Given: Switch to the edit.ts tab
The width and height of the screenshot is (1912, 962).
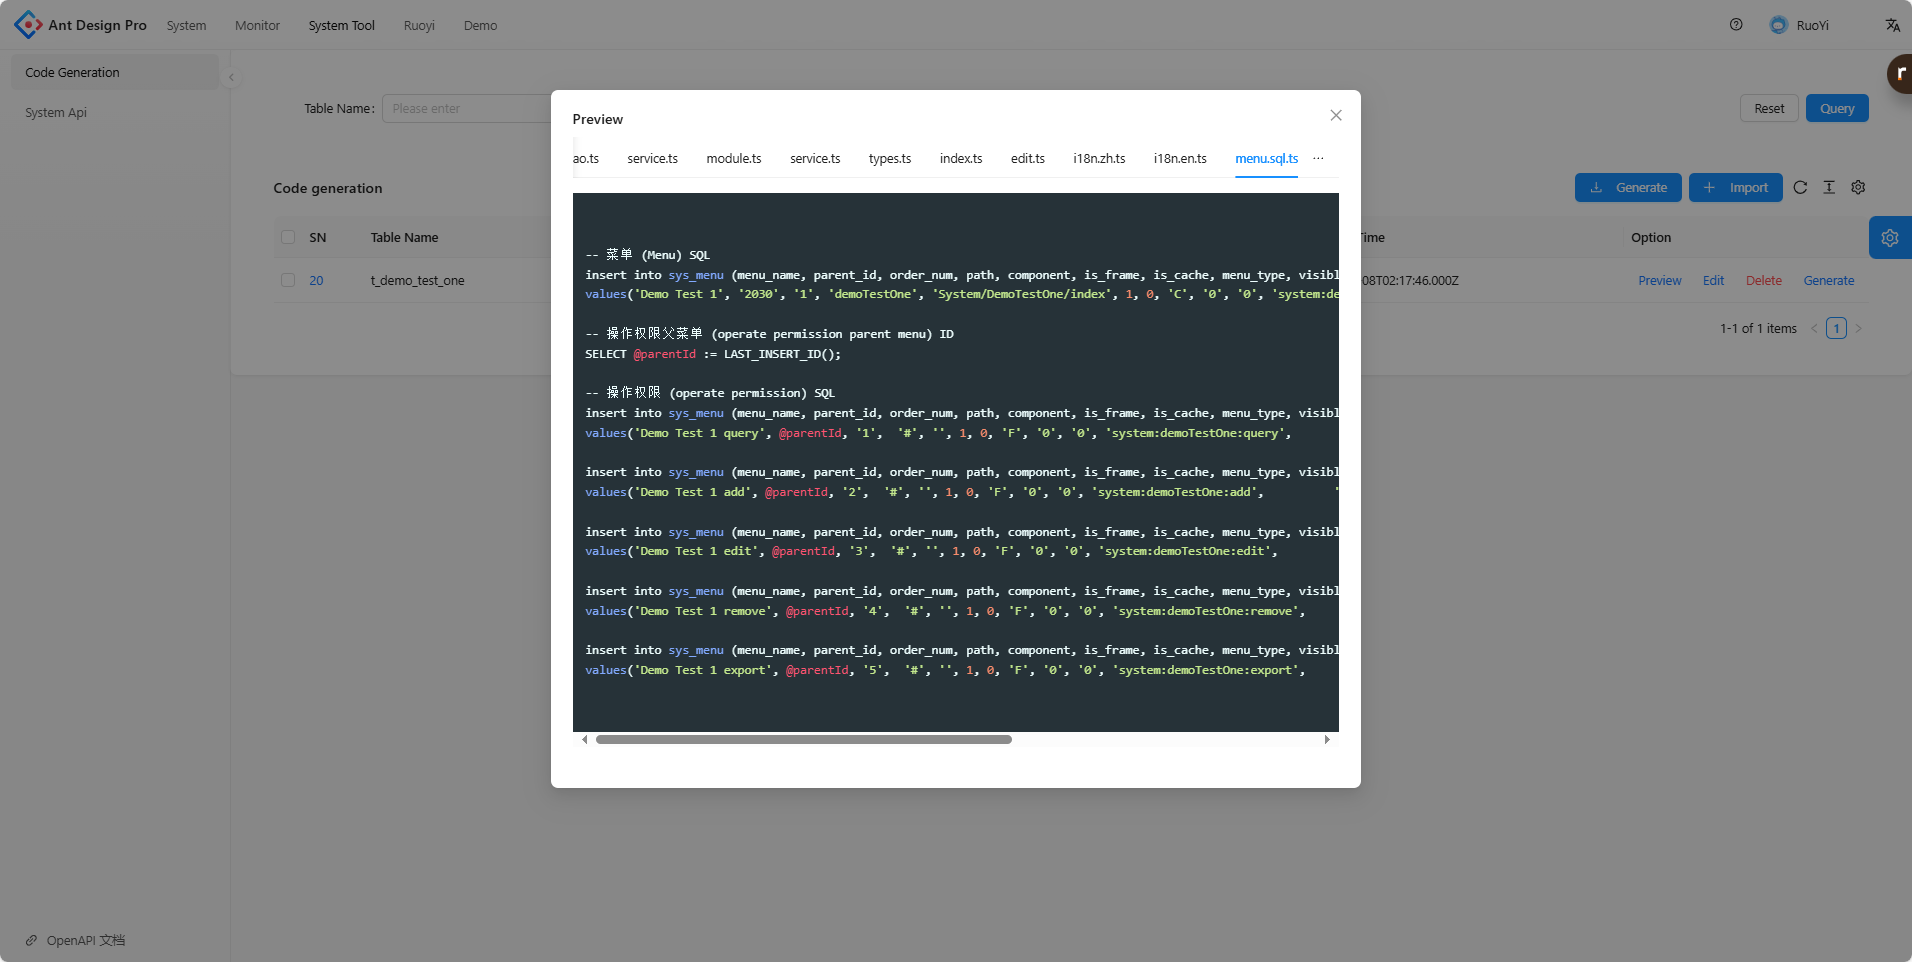Looking at the screenshot, I should click(x=1027, y=158).
